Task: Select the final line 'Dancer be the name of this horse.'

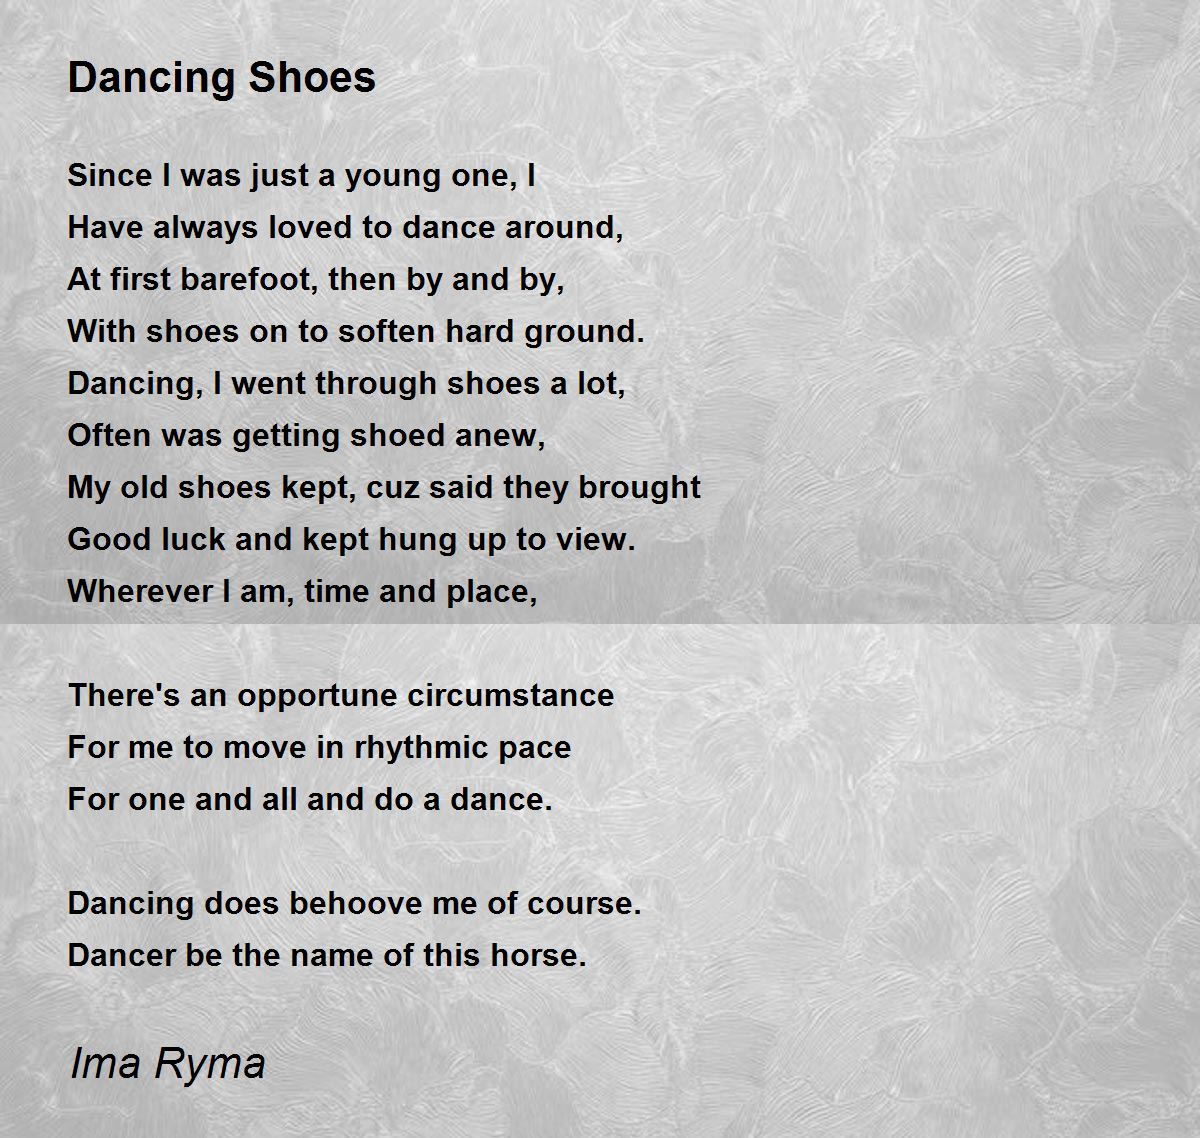Action: (x=327, y=956)
